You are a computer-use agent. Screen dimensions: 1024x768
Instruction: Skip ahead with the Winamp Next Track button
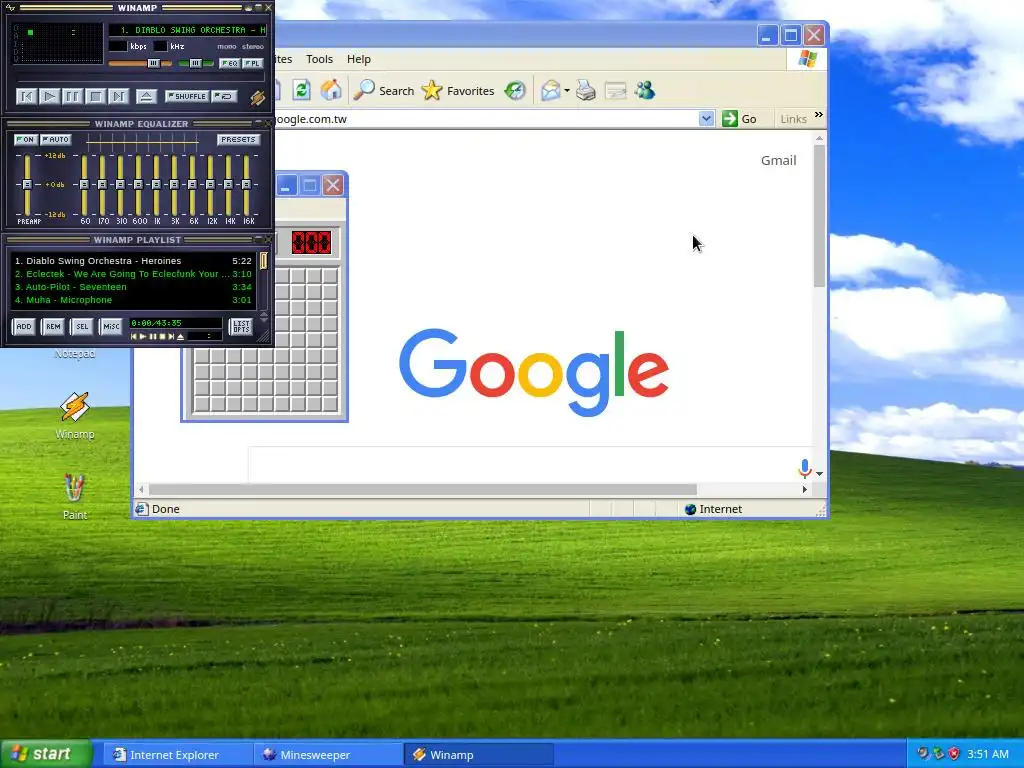tap(118, 97)
